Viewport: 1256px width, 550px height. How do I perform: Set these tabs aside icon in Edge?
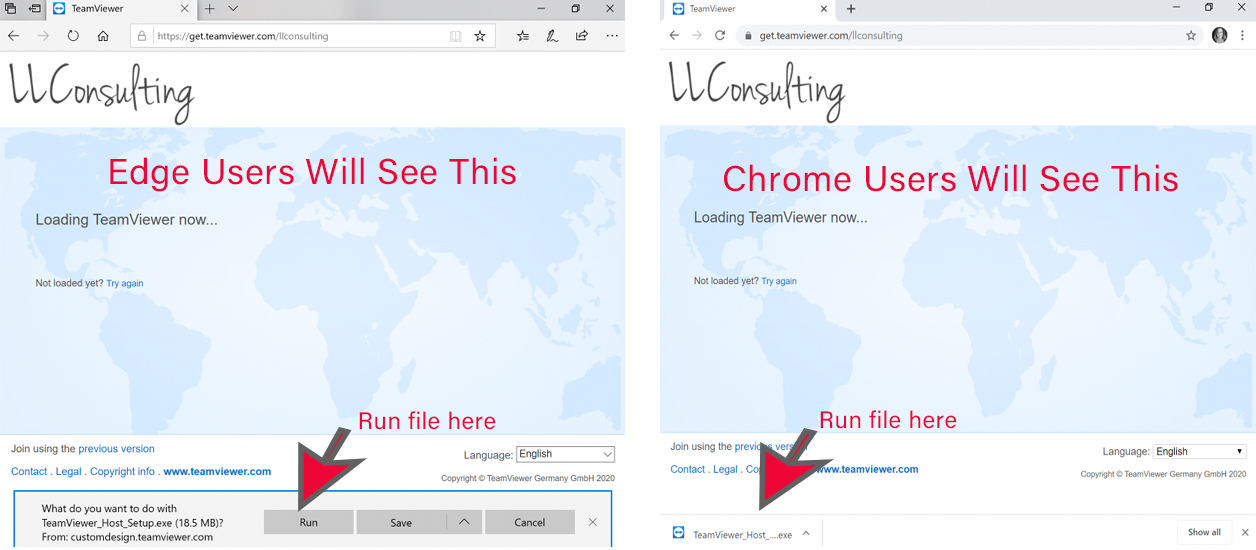[x=35, y=9]
